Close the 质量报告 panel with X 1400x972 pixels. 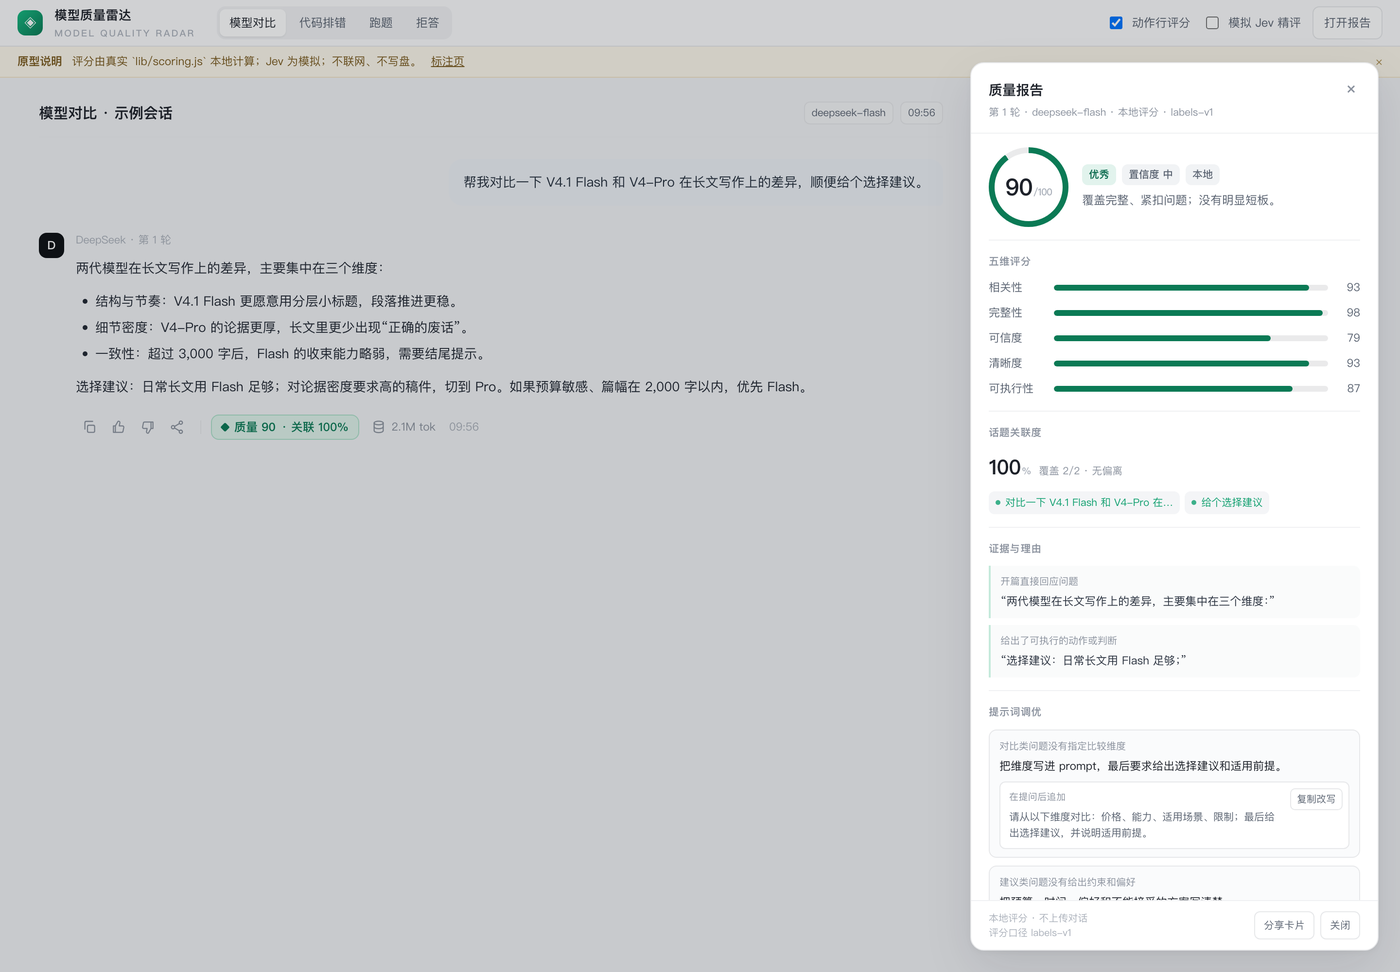pos(1351,89)
